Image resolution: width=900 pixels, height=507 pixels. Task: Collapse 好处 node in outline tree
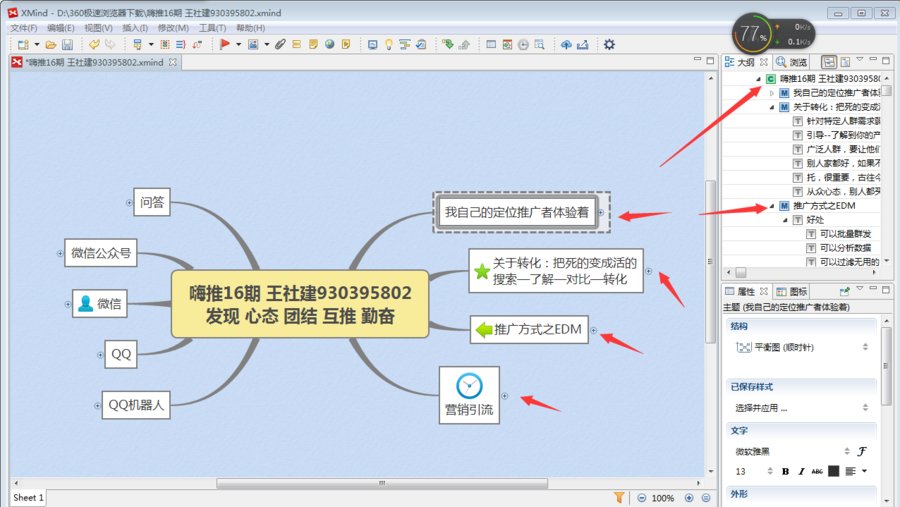[x=785, y=220]
